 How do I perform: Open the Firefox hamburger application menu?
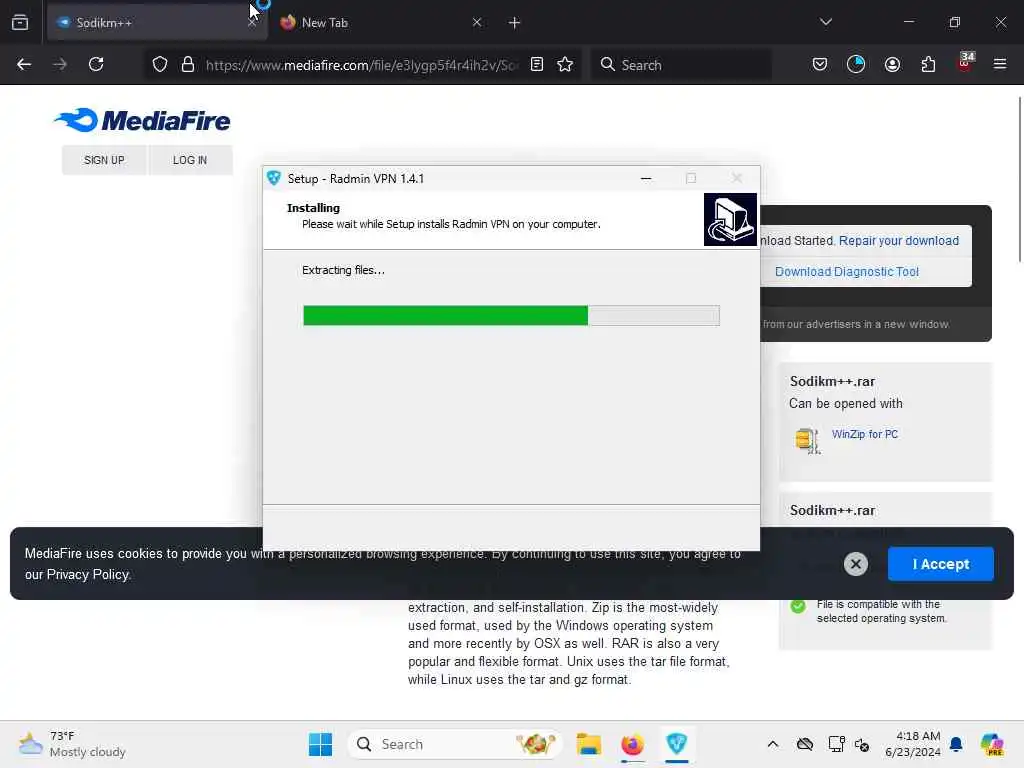[x=1000, y=64]
